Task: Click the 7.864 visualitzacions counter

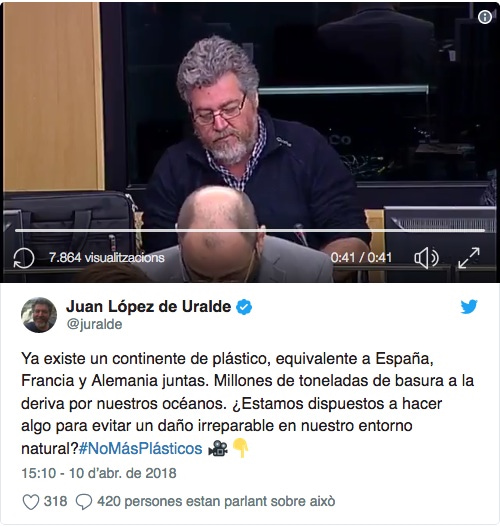Action: click(x=107, y=258)
